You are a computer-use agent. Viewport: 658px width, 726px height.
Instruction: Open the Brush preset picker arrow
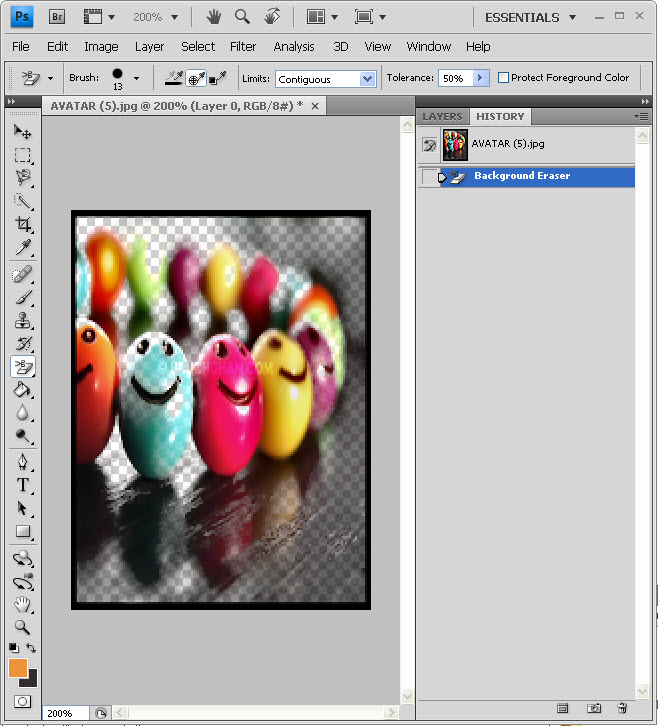pyautogui.click(x=136, y=78)
